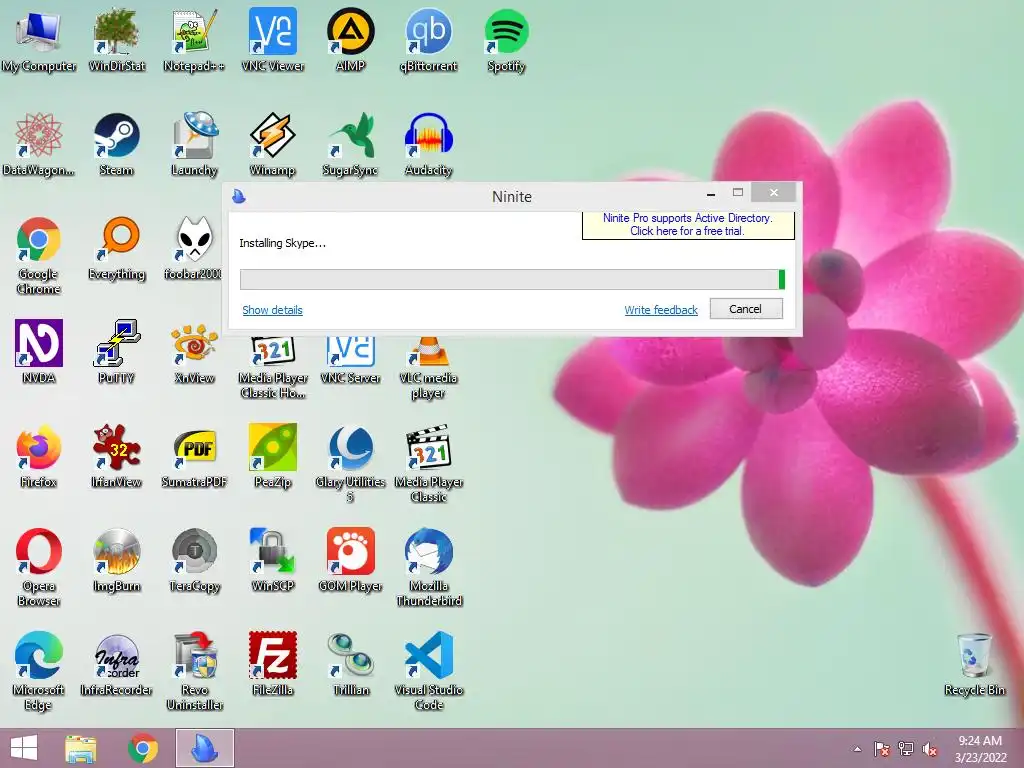Viewport: 1024px width, 768px height.
Task: Click the NVDA desktop icon
Action: click(38, 351)
